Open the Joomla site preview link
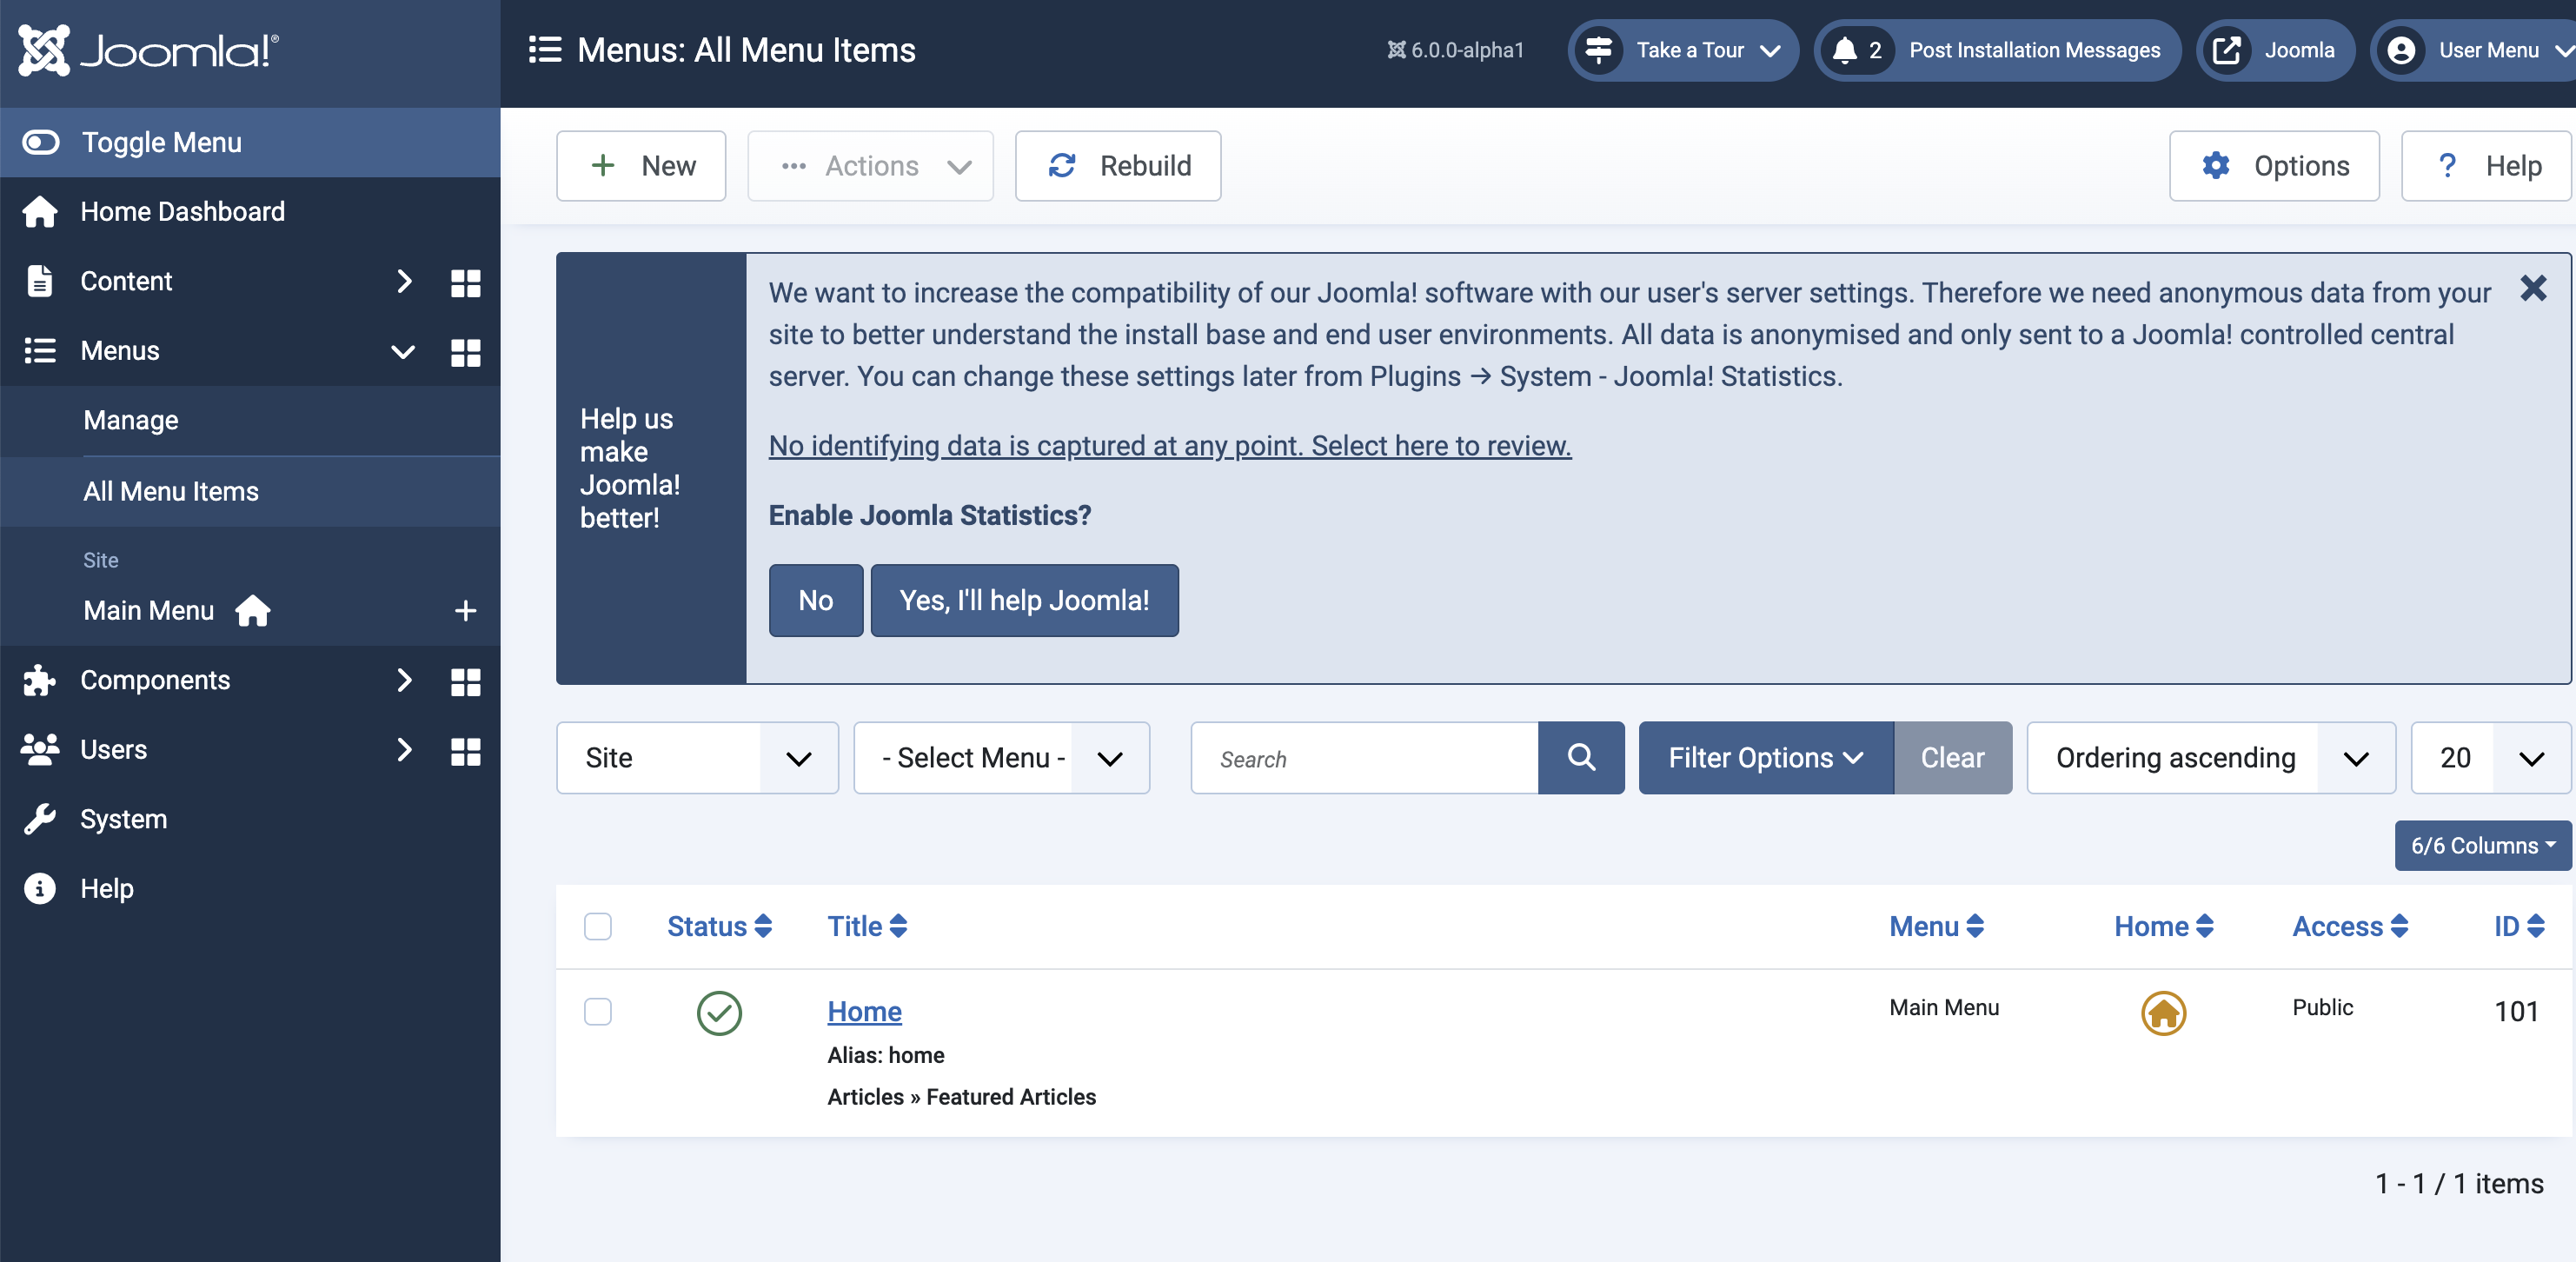Viewport: 2576px width, 1262px height. [2275, 50]
